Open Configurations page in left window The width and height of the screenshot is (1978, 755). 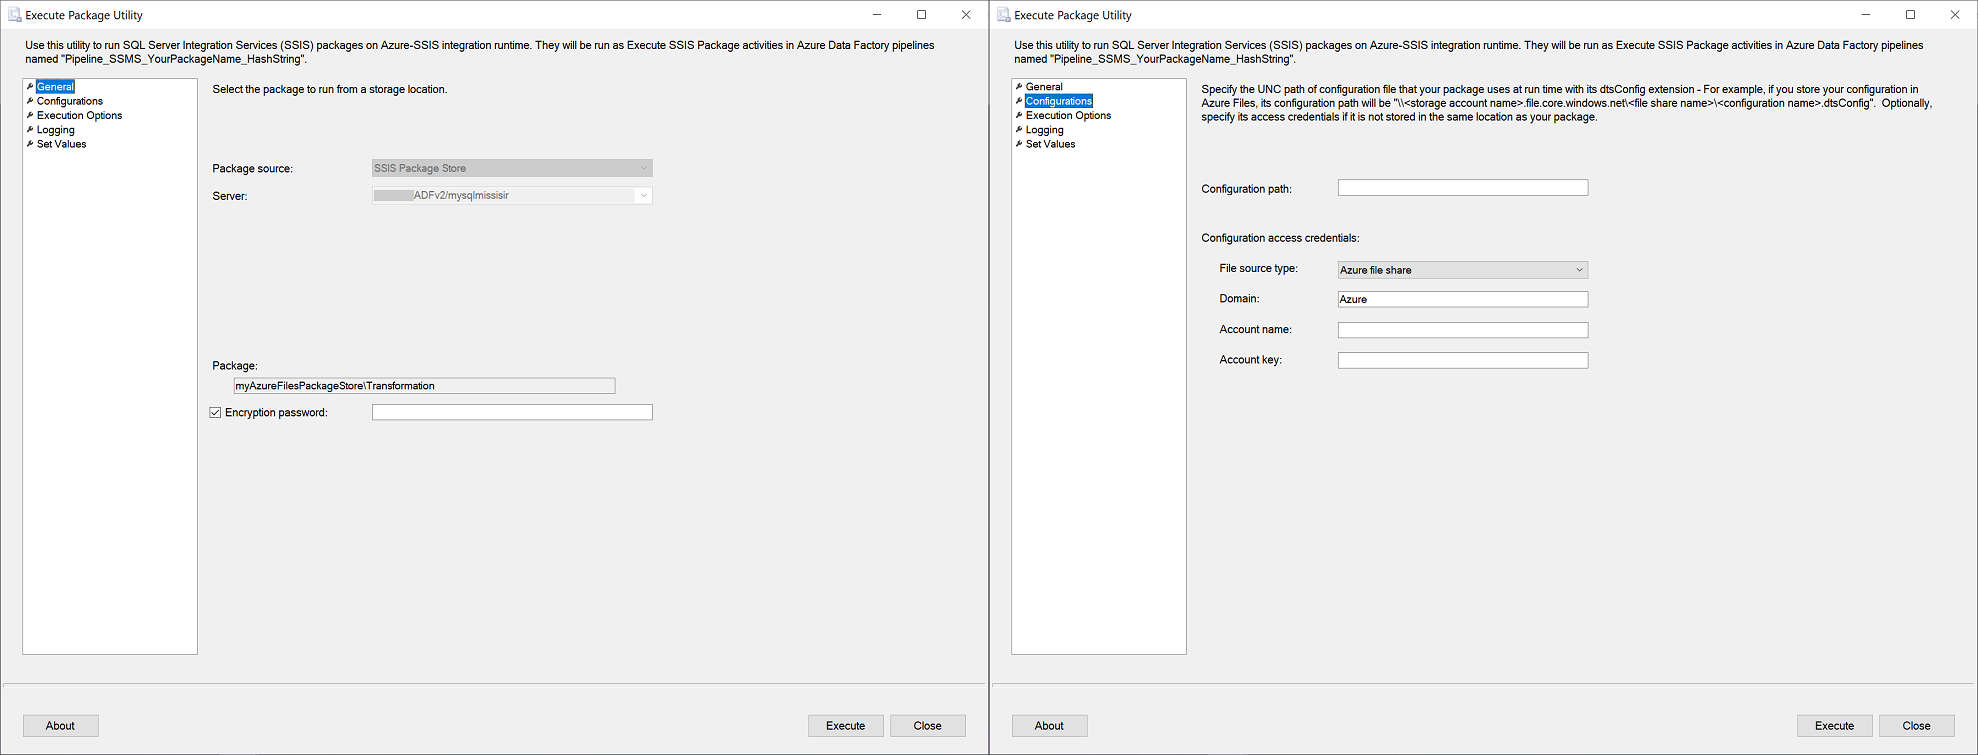point(69,101)
